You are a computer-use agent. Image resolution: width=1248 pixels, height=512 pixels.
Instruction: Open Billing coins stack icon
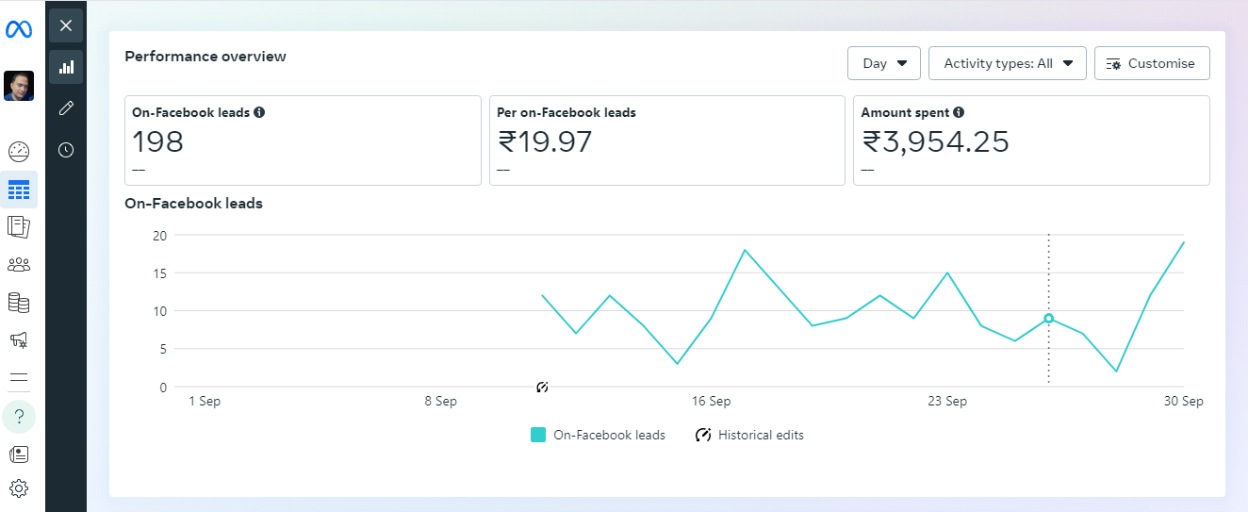tap(19, 302)
